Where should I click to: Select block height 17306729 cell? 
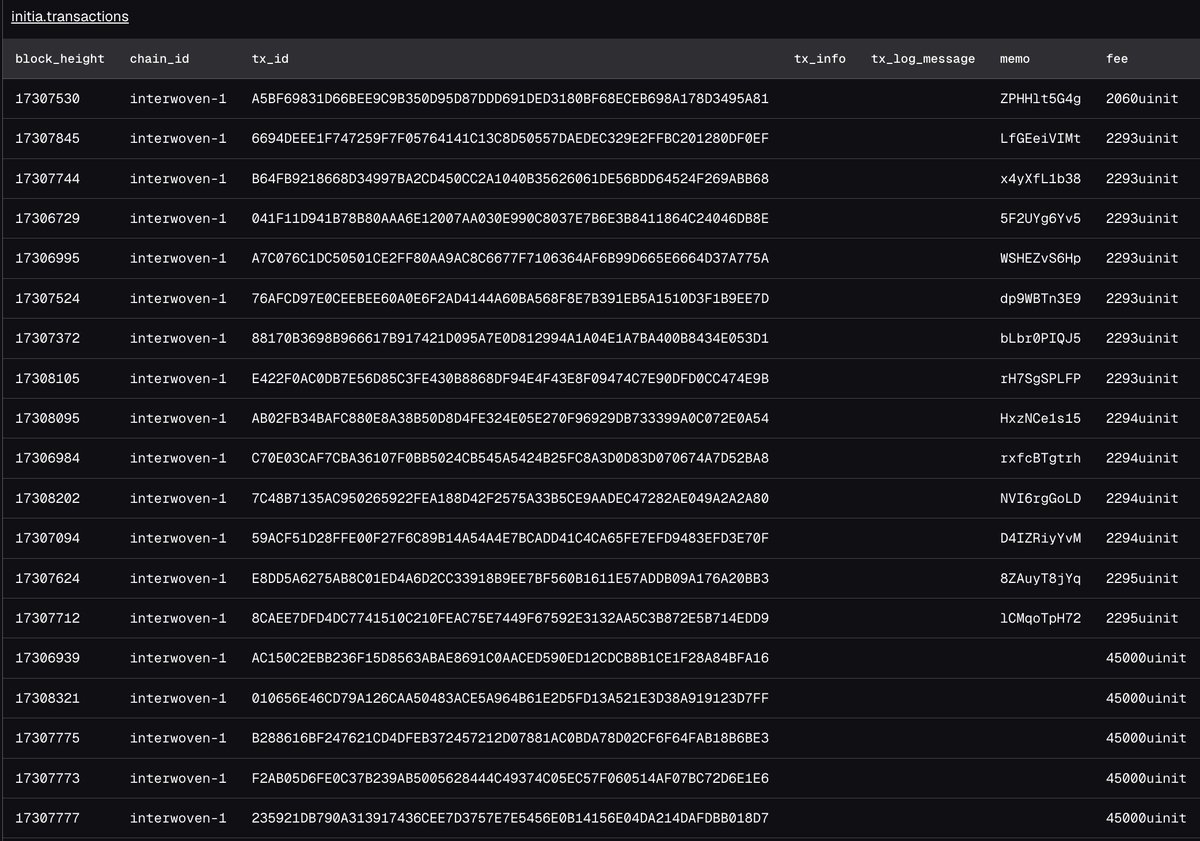47,219
